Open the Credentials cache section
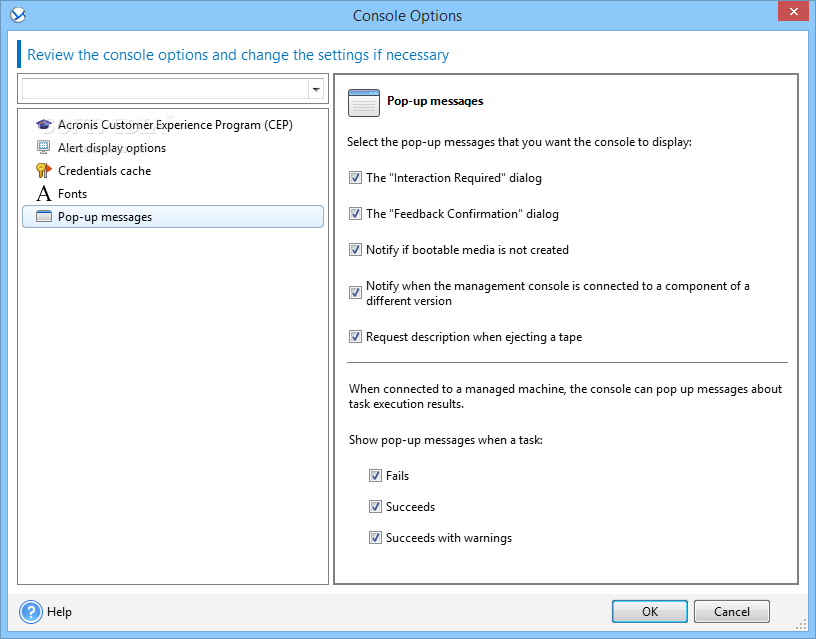Image resolution: width=816 pixels, height=639 pixels. [x=104, y=171]
